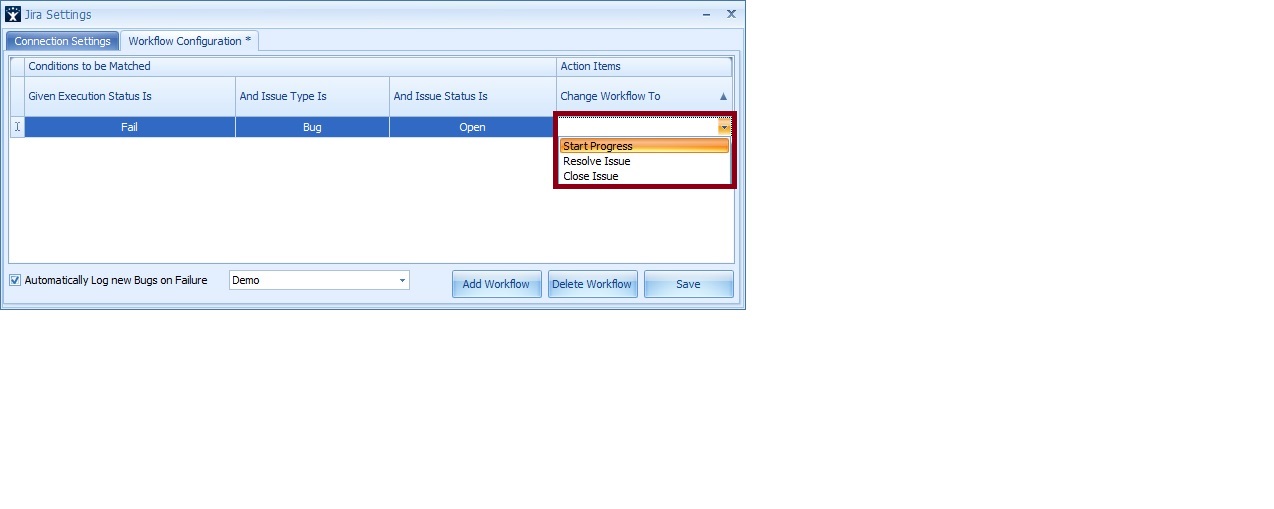
Task: Choose Close Issue from the dropdown list
Action: pos(644,176)
